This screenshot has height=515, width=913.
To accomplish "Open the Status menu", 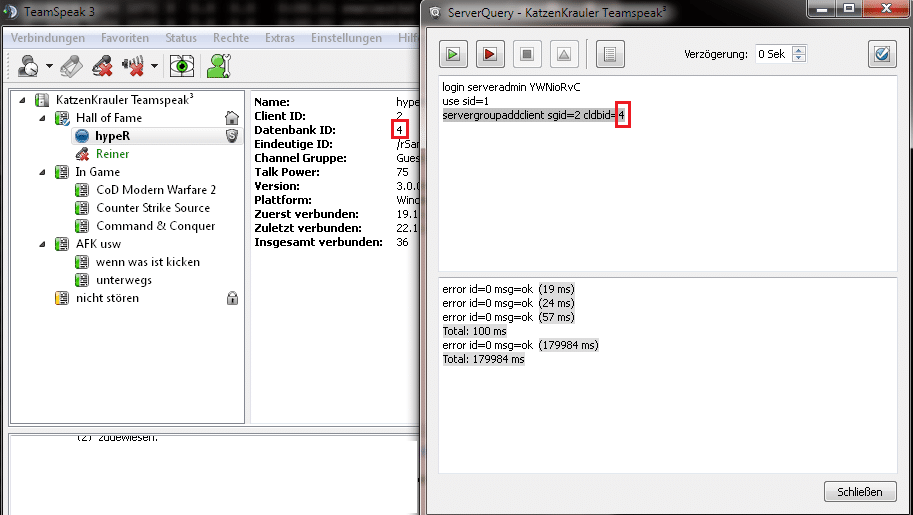I will tap(181, 38).
